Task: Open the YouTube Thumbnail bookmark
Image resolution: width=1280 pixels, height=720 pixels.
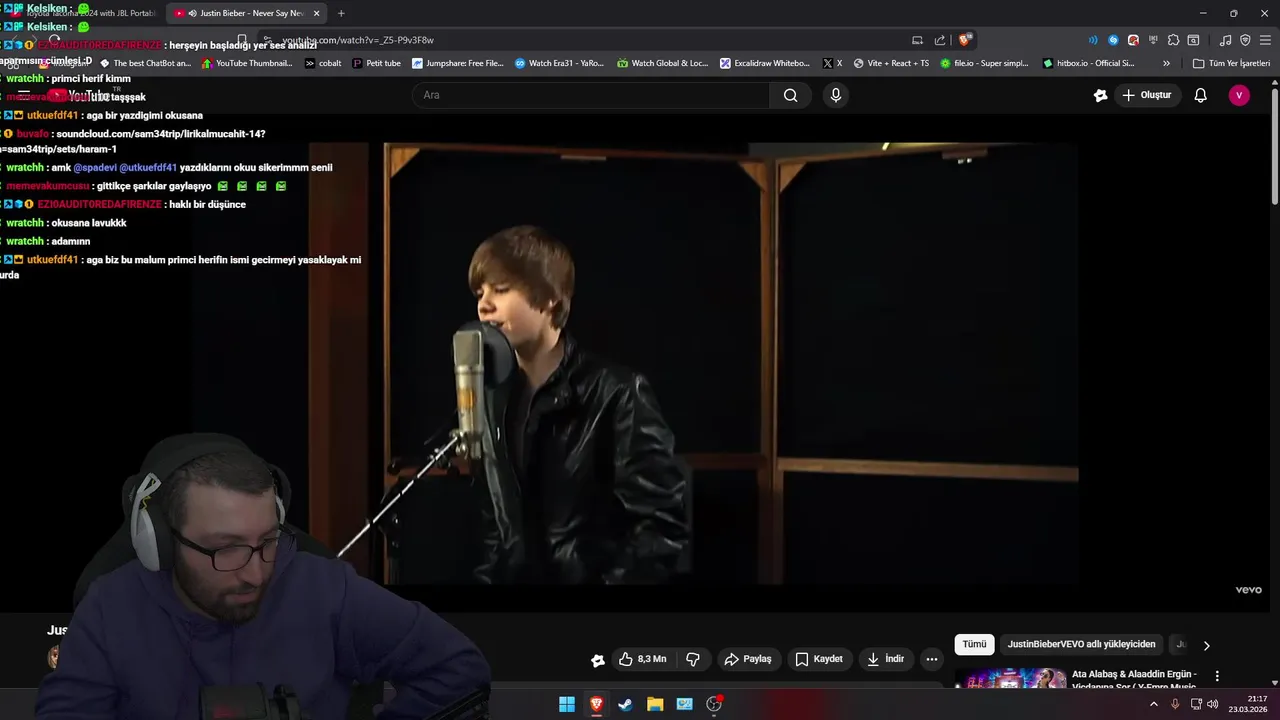Action: [248, 63]
